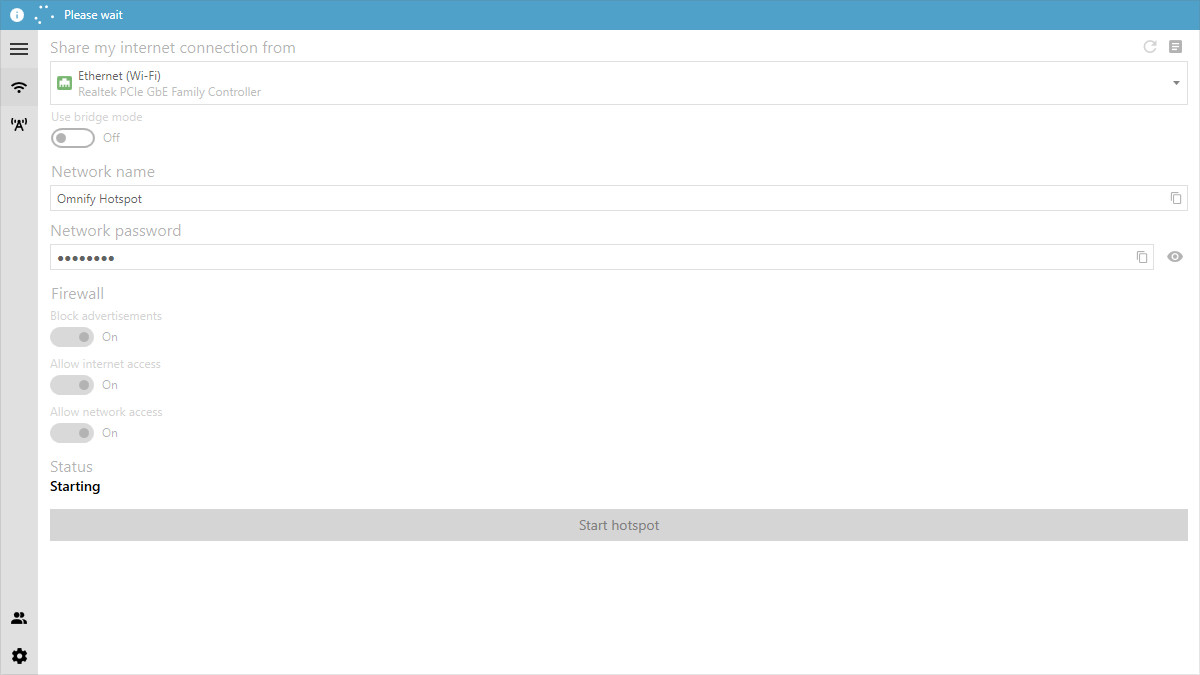Switch to the Wi-Fi repeater tab
The image size is (1200, 675).
[x=19, y=123]
